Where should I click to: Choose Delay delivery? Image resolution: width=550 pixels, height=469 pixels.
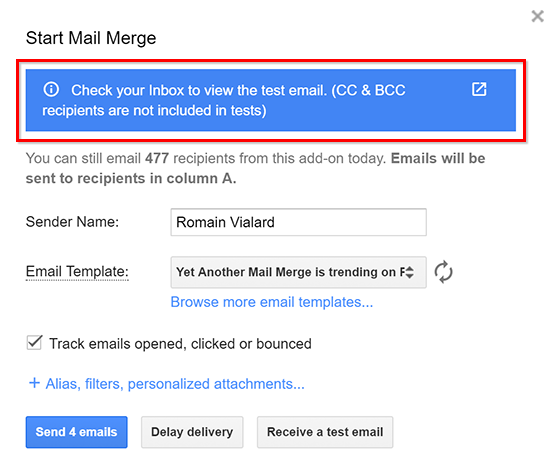(x=192, y=432)
